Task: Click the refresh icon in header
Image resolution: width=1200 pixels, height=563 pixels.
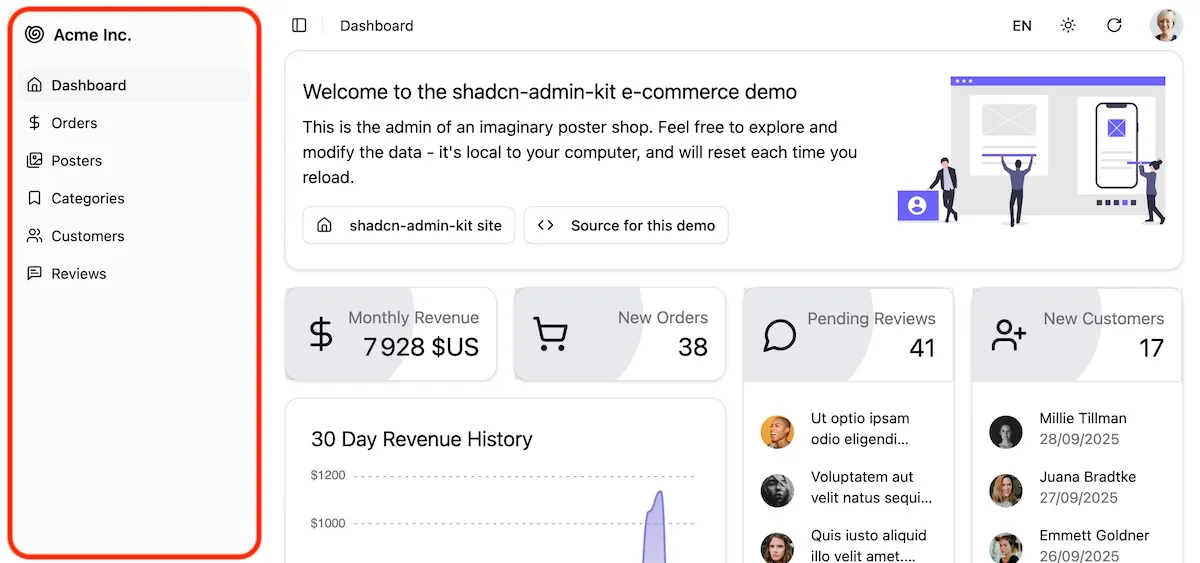Action: (x=1114, y=26)
